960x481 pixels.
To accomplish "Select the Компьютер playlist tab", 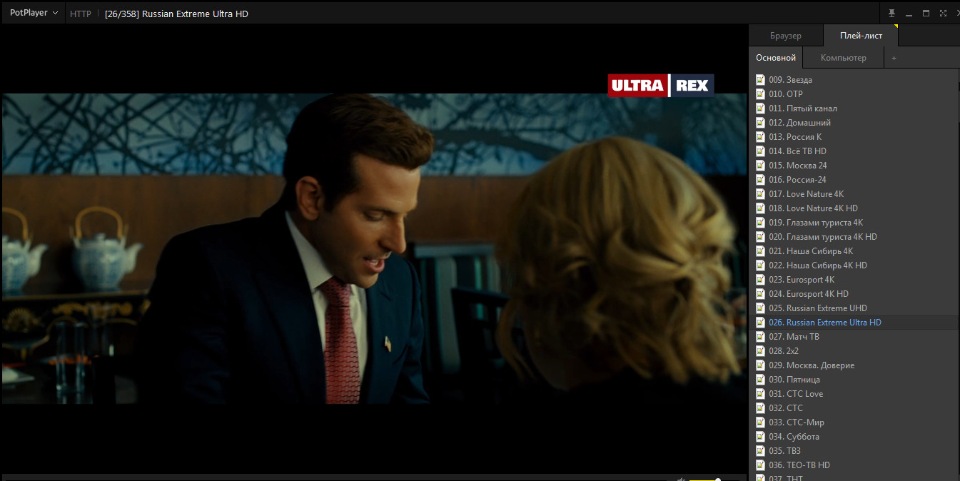I will click(843, 58).
